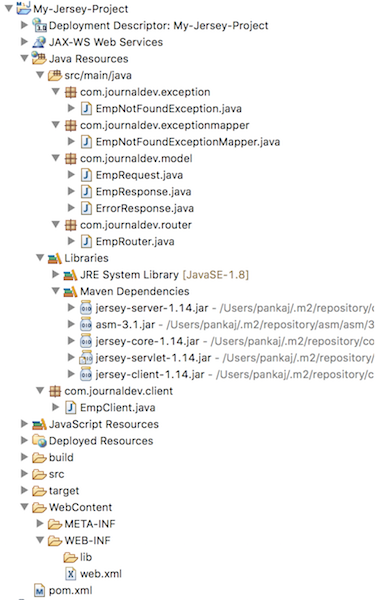Click the jersey-server-1.14.jar jar icon
Viewport: 375px width, 600px height.
(x=86, y=308)
